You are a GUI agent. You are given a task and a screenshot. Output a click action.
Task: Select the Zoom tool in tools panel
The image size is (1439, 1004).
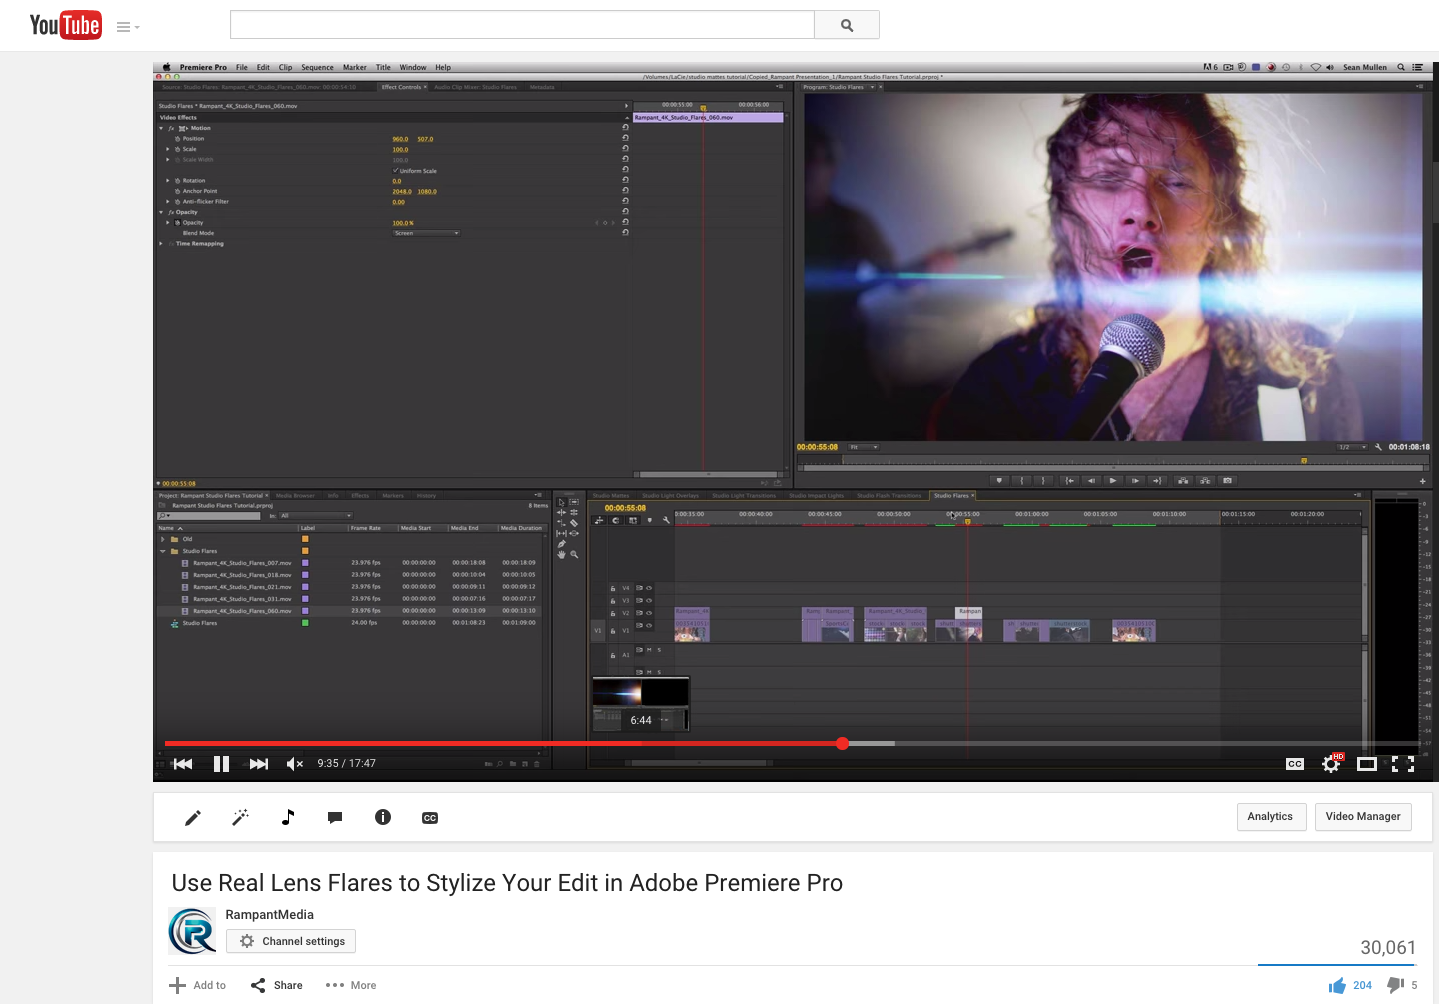tap(574, 554)
